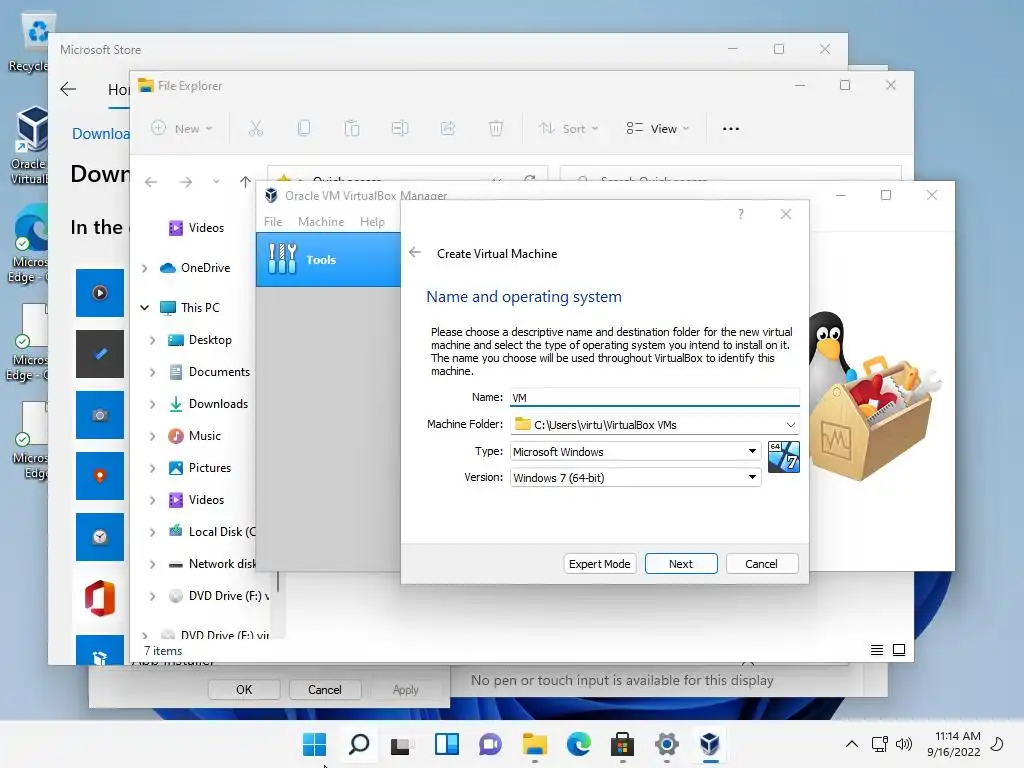Click back arrow in Create Virtual Machine dialog
This screenshot has width=1024, height=768.
(415, 253)
